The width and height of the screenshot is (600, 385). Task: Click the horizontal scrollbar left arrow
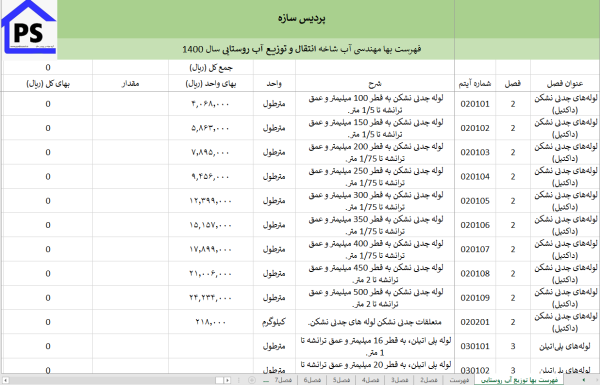tap(5, 380)
